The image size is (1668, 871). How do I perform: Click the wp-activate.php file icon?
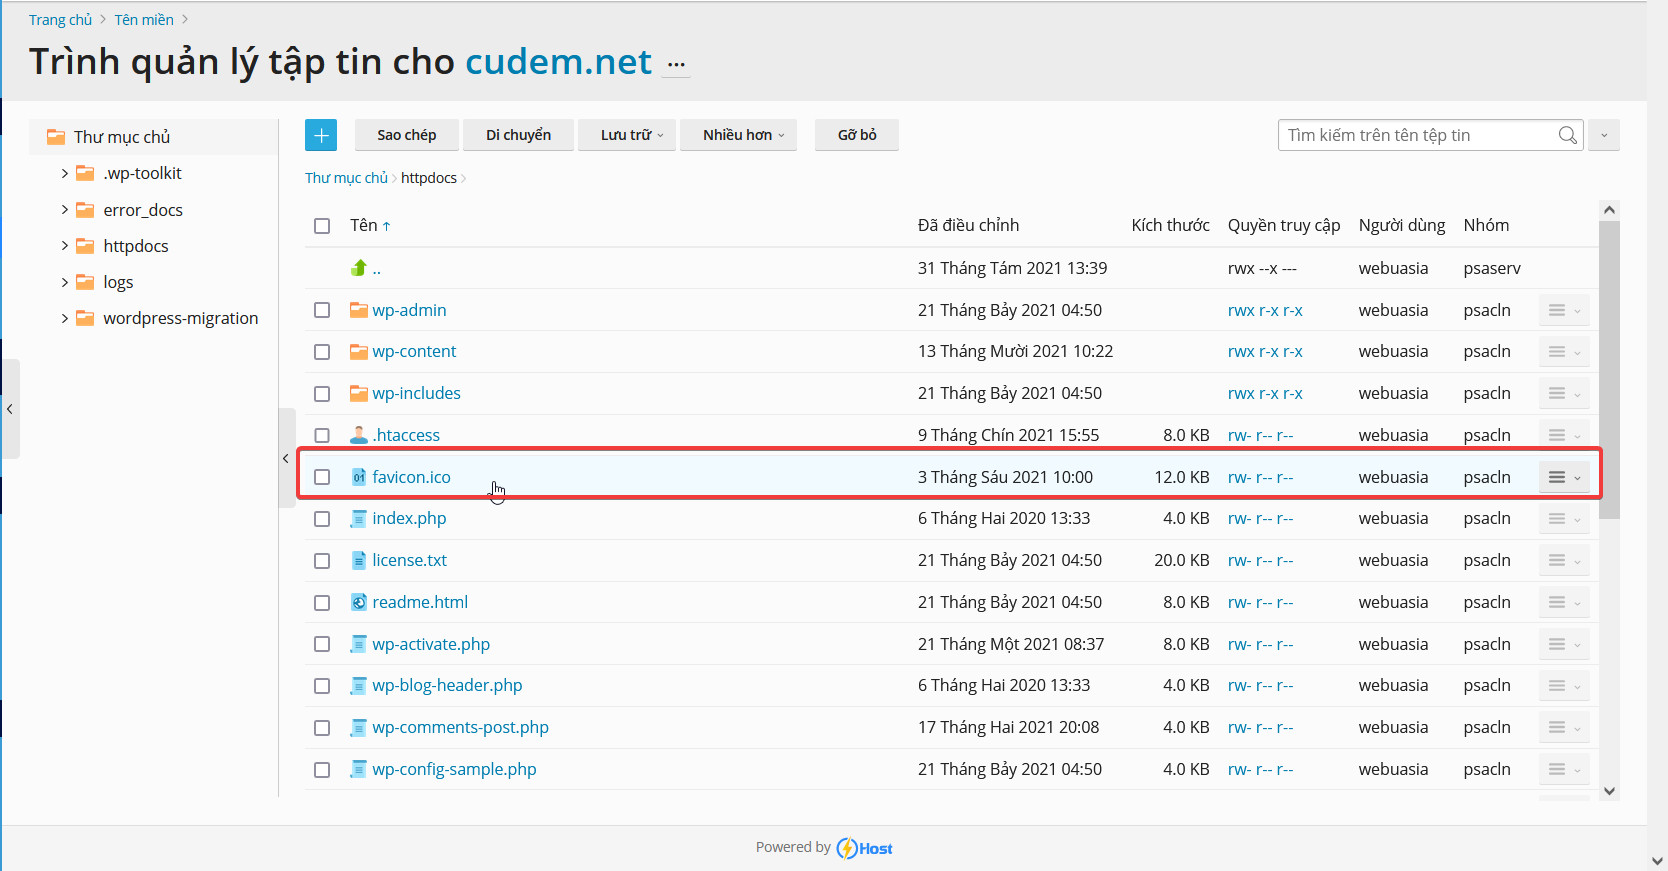359,644
